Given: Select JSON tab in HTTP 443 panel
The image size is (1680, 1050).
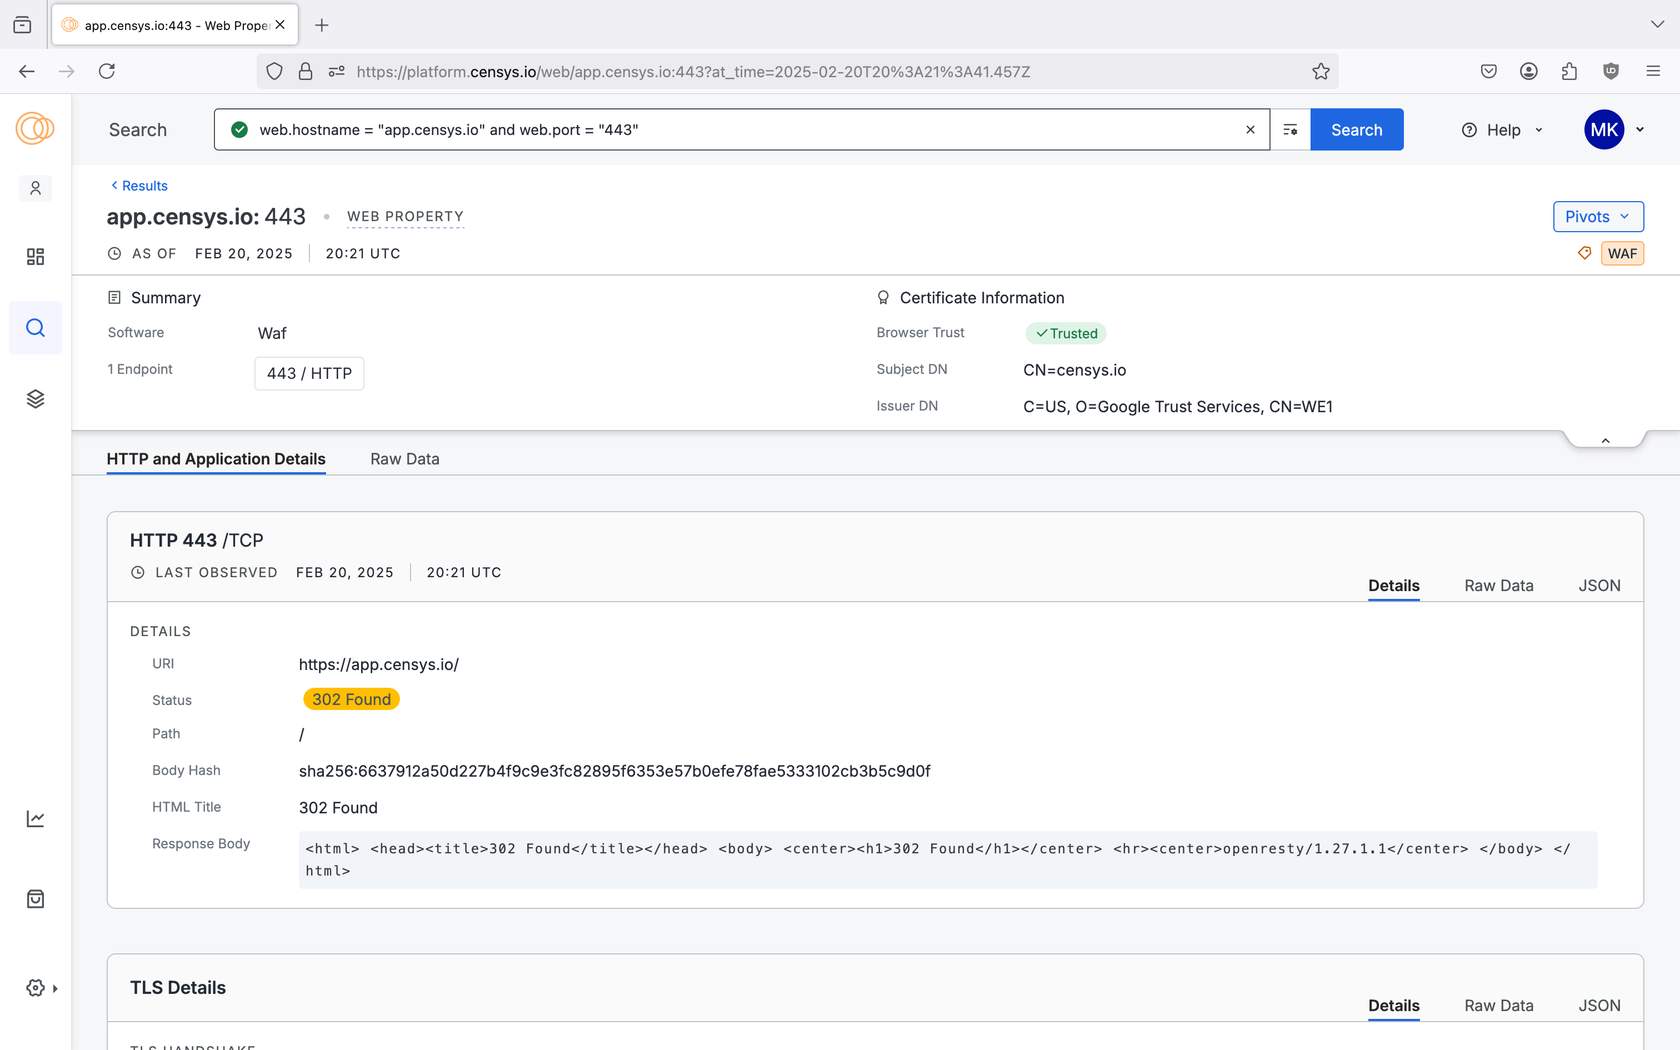Looking at the screenshot, I should tap(1600, 586).
